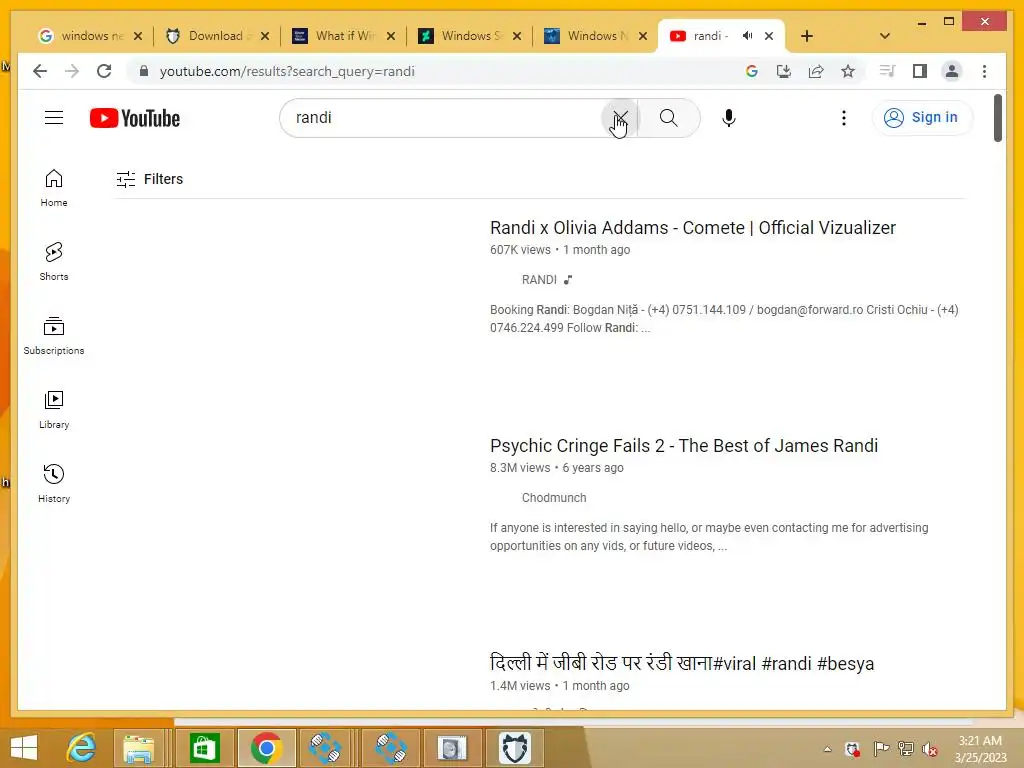Run search with magnifier button

point(668,118)
